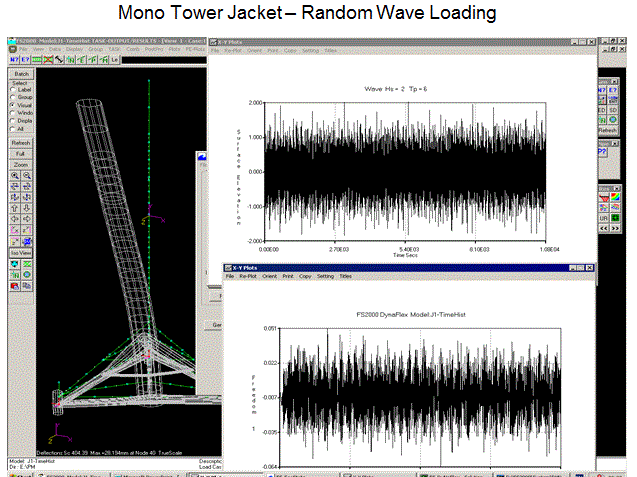This screenshot has width=637, height=477.
Task: Click the pan up arrow icon
Action: click(14, 208)
